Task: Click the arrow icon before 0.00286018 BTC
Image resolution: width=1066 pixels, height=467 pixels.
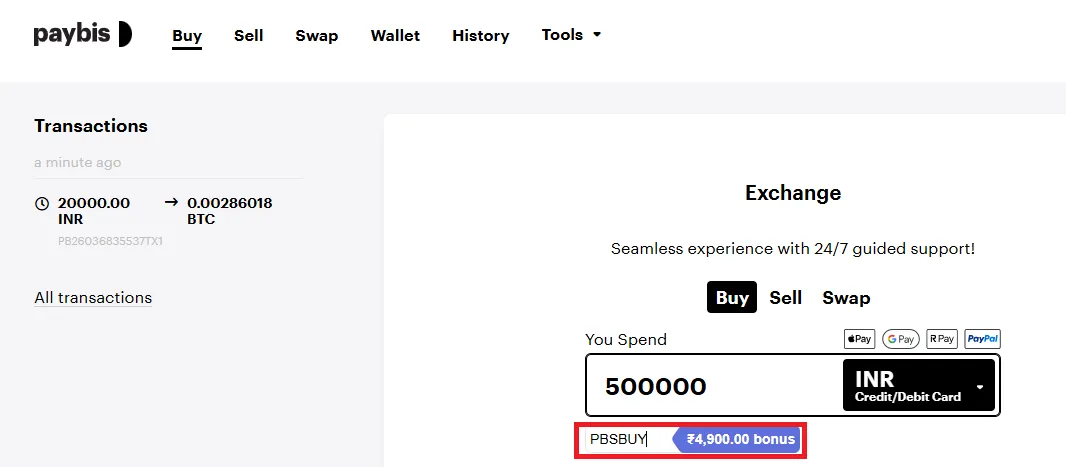Action: click(171, 203)
